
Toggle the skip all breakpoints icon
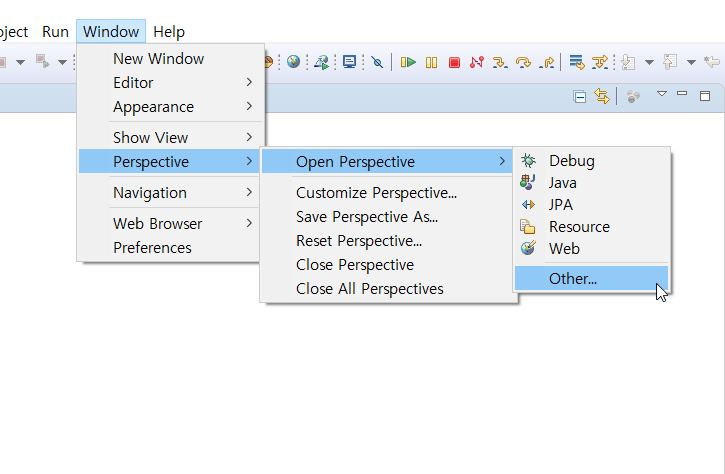pos(377,62)
